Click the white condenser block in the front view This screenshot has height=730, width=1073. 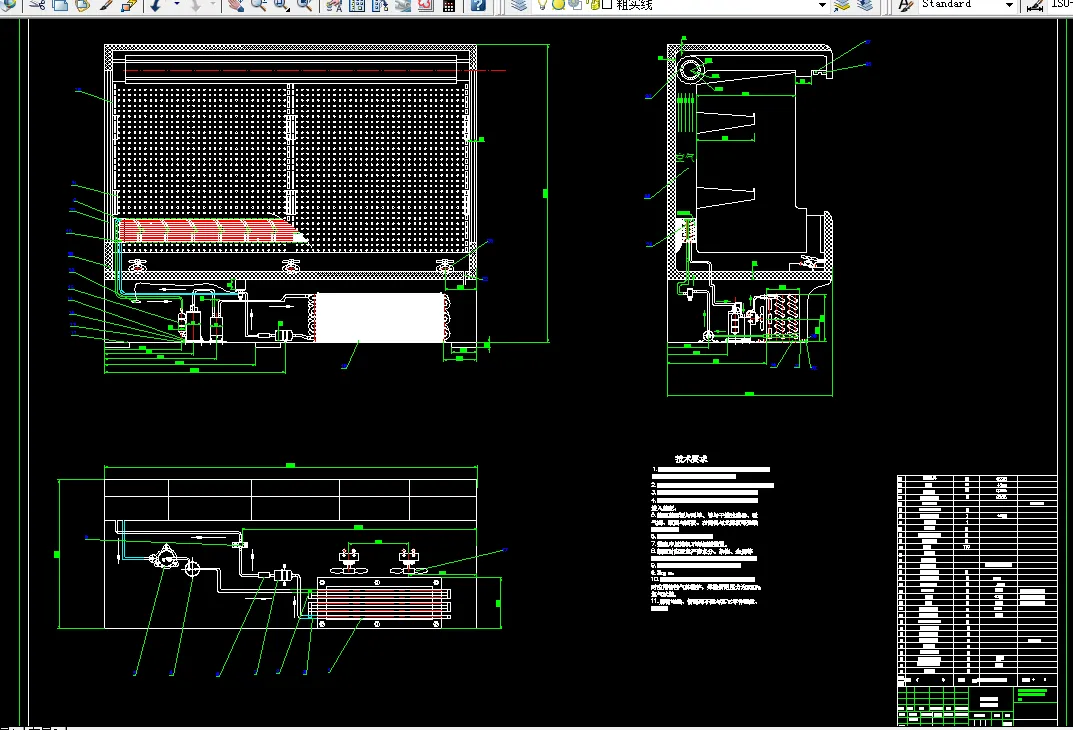(380, 318)
